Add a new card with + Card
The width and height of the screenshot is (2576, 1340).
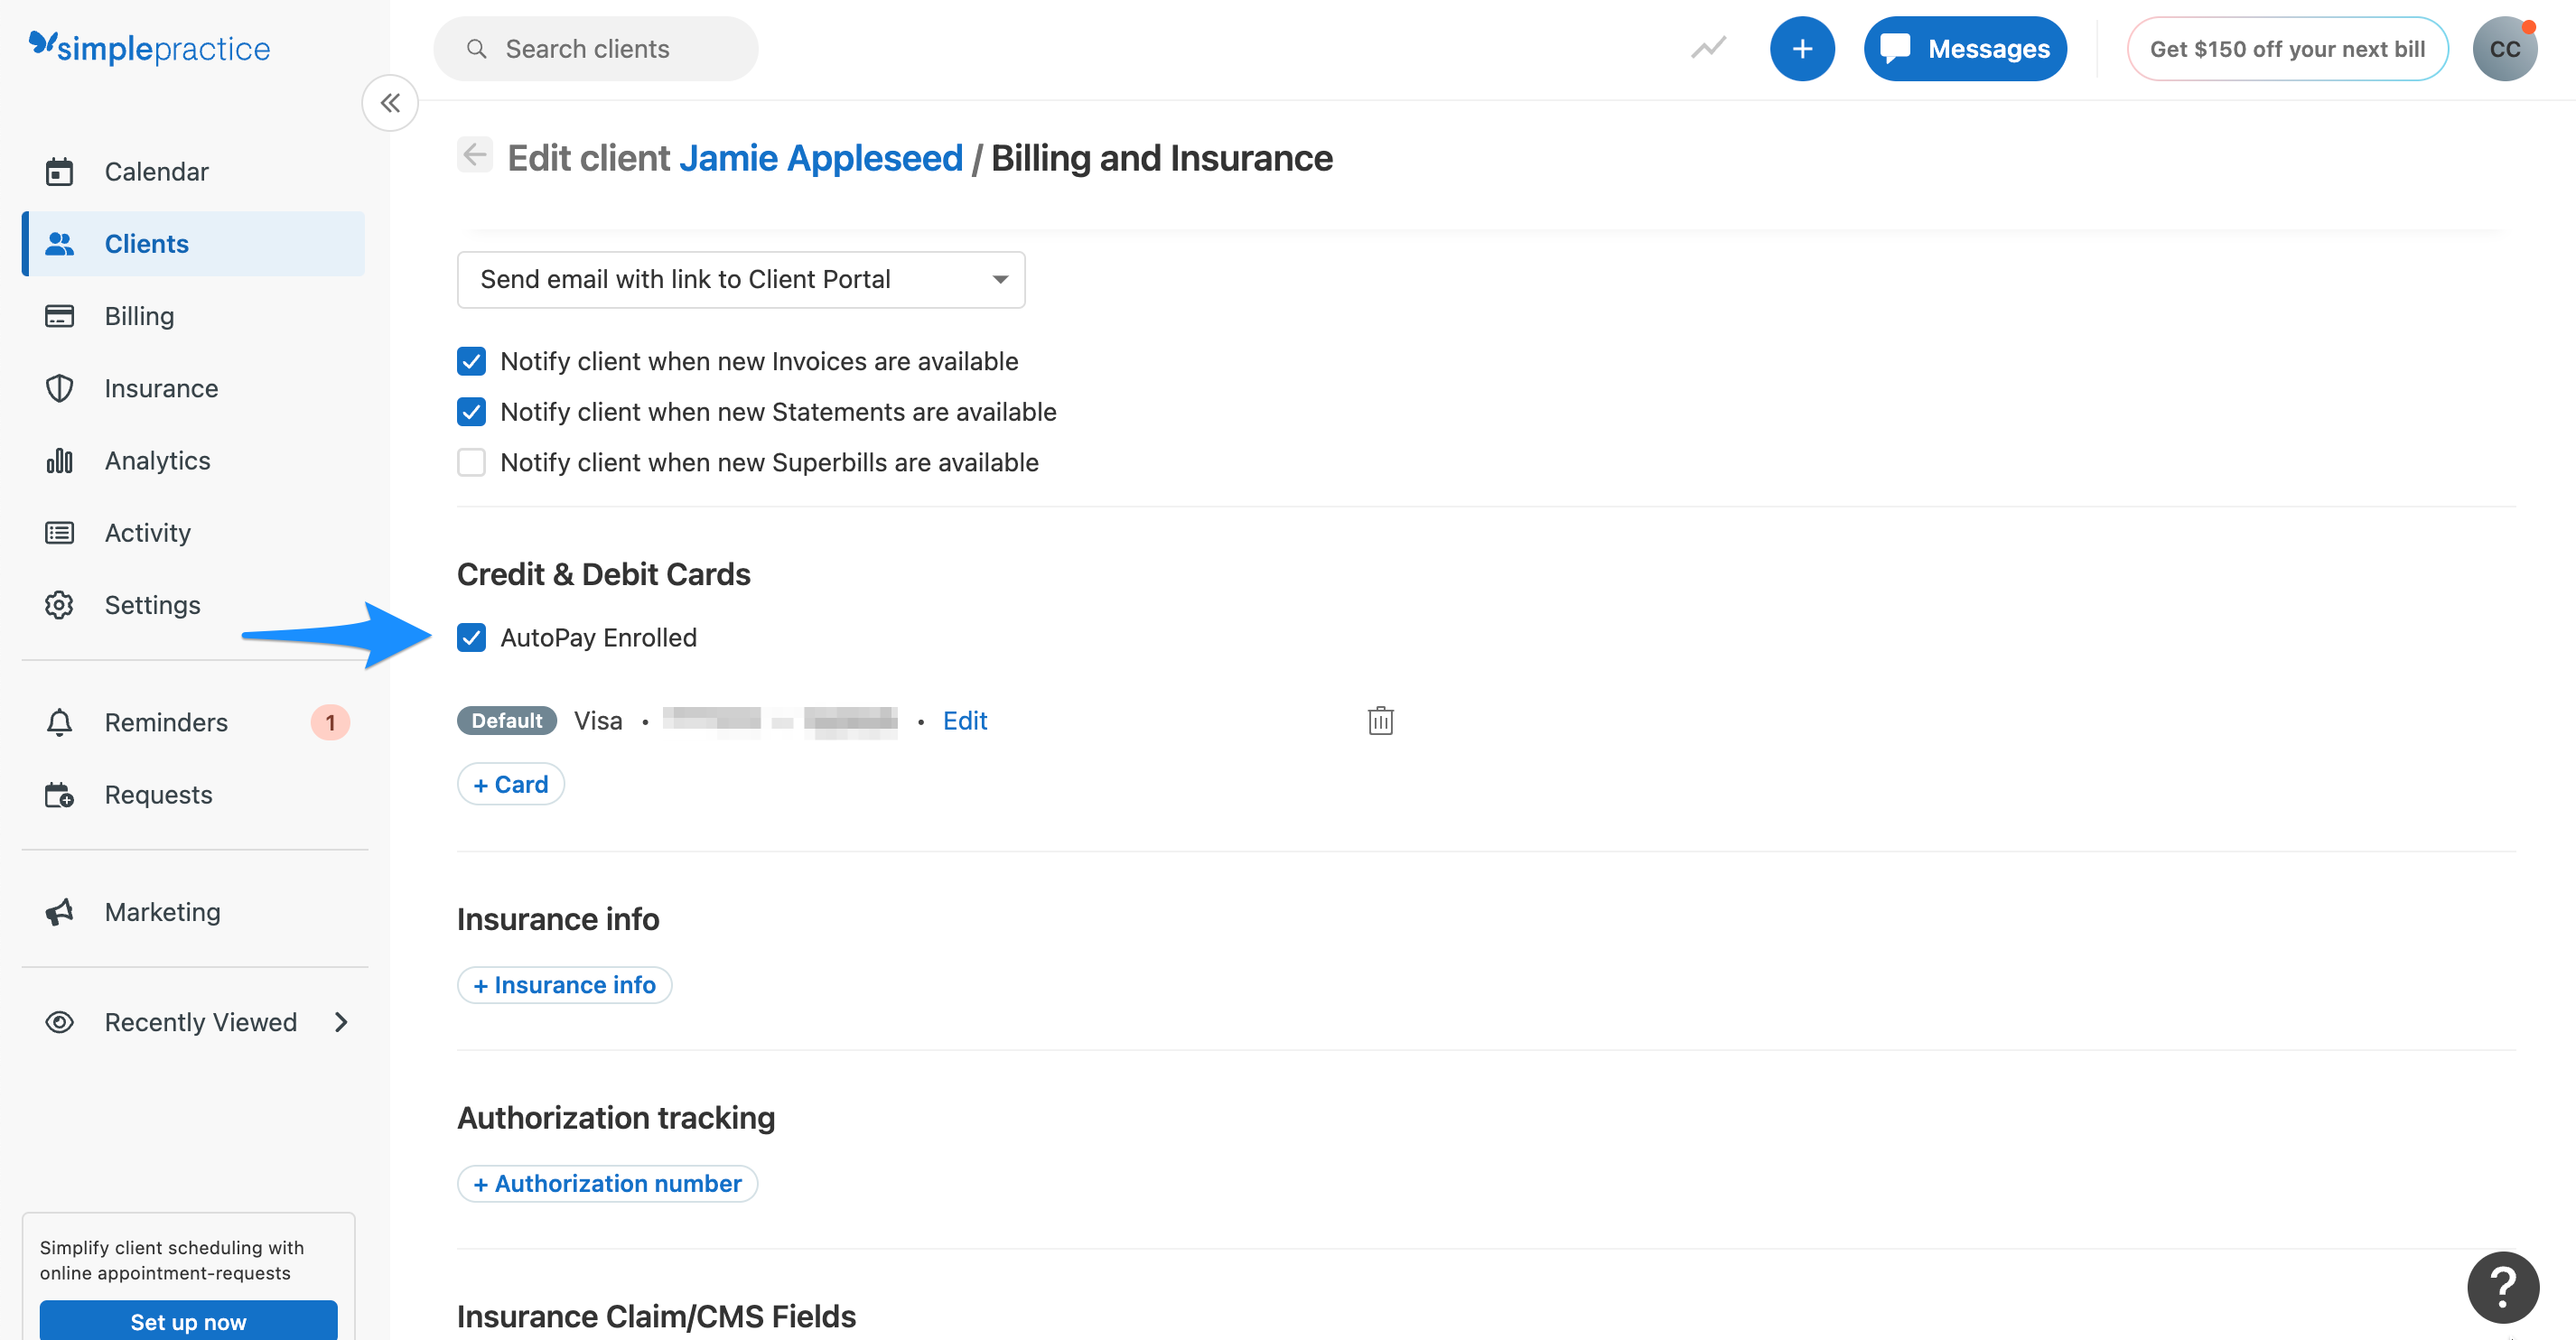510,784
